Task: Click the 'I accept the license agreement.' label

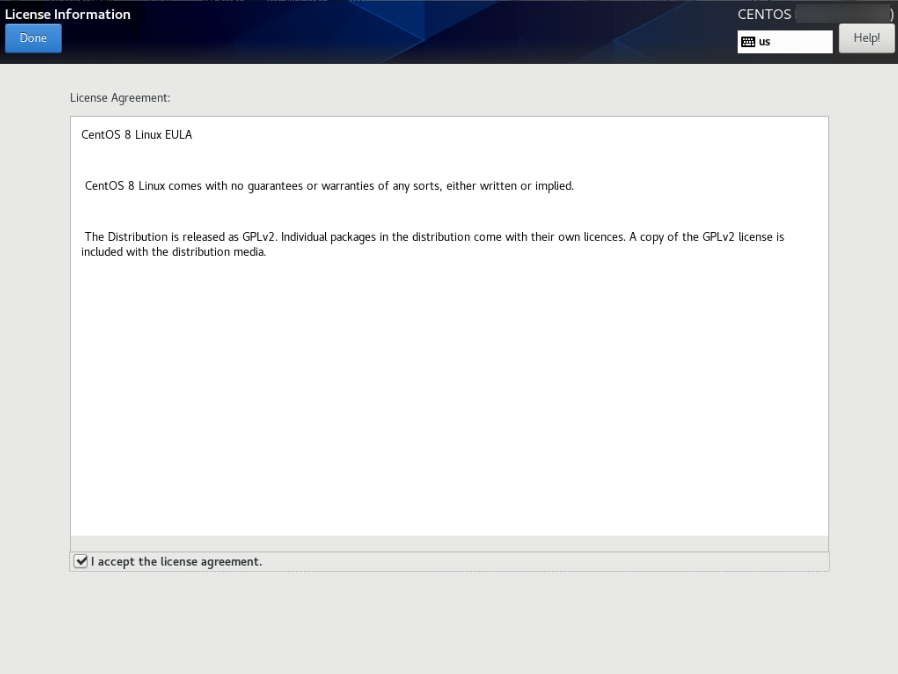Action: tap(176, 562)
